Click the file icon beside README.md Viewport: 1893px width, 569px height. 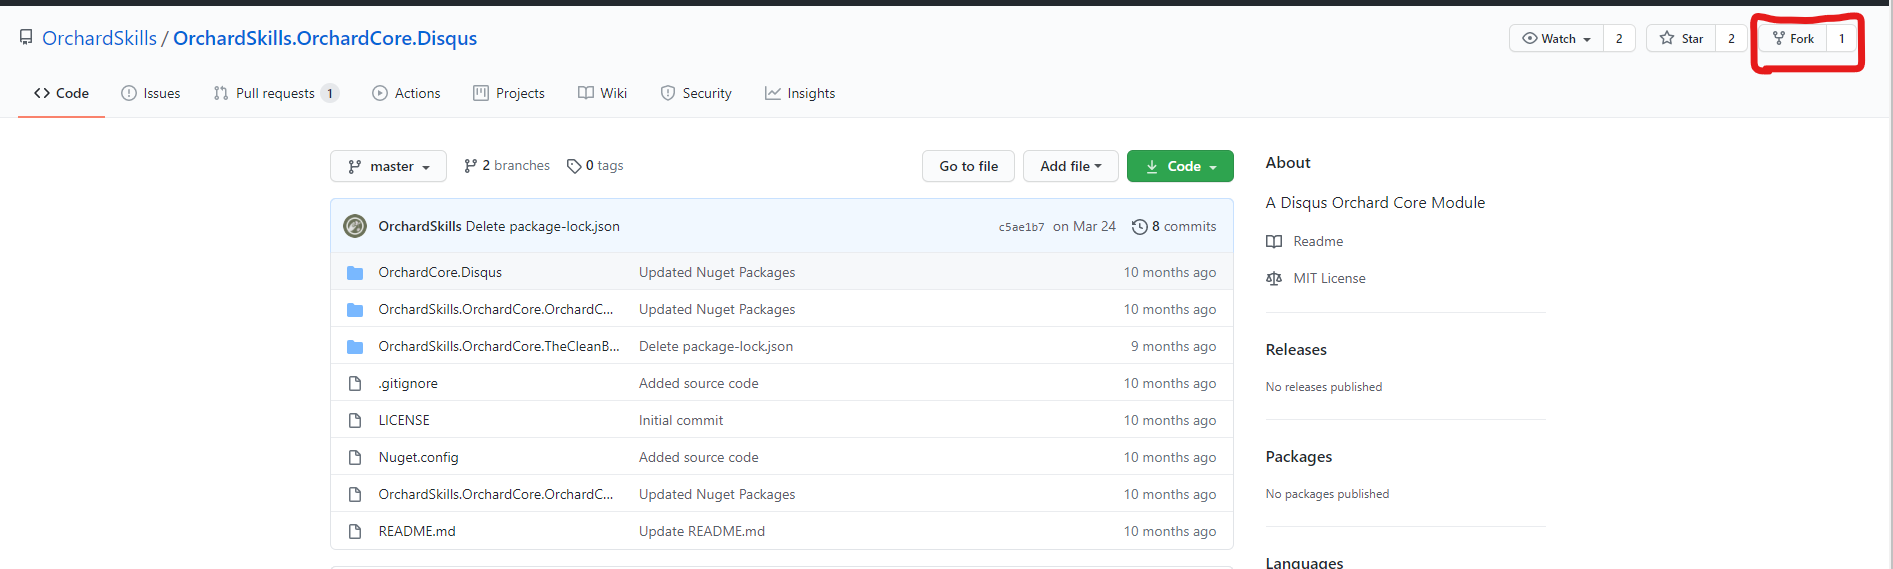pyautogui.click(x=355, y=531)
